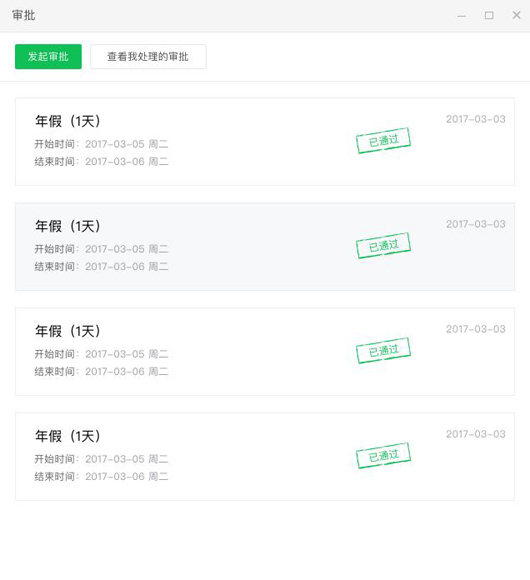The width and height of the screenshot is (530, 580).
Task: Click the 2017-03-03 date on the highlighted card
Action: 476,224
